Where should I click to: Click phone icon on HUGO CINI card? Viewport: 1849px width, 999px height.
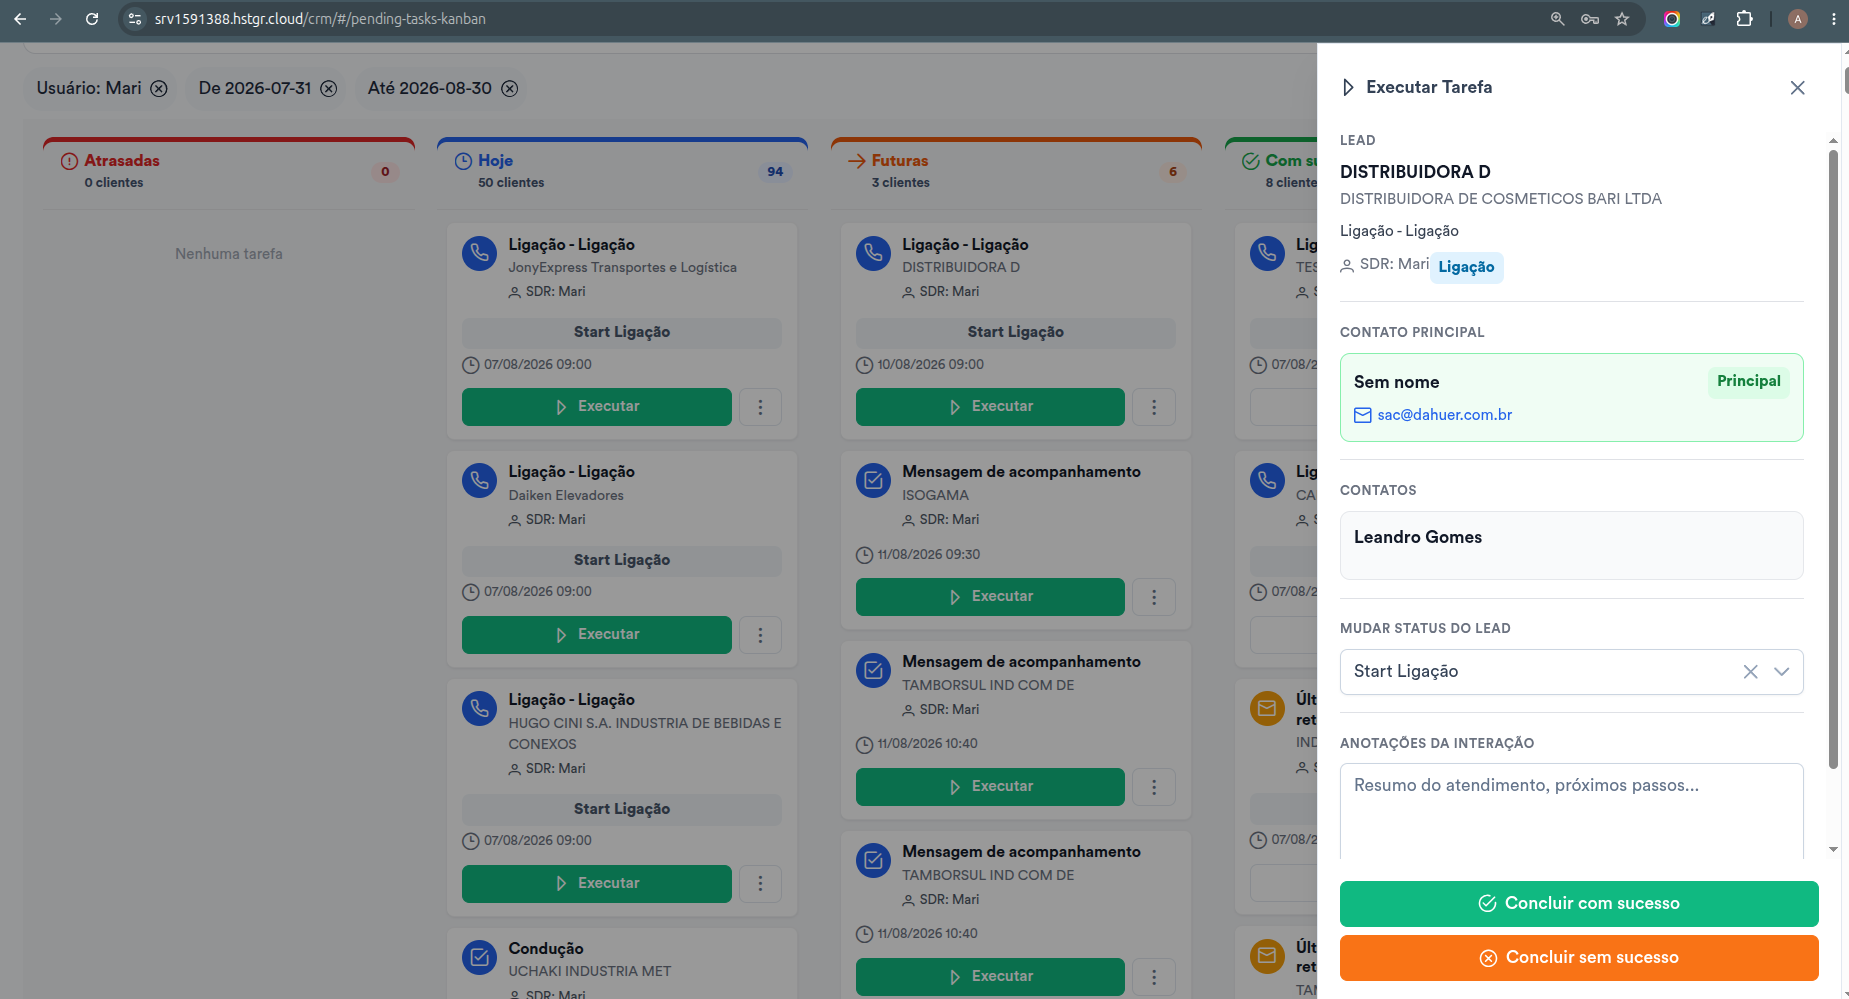point(480,709)
